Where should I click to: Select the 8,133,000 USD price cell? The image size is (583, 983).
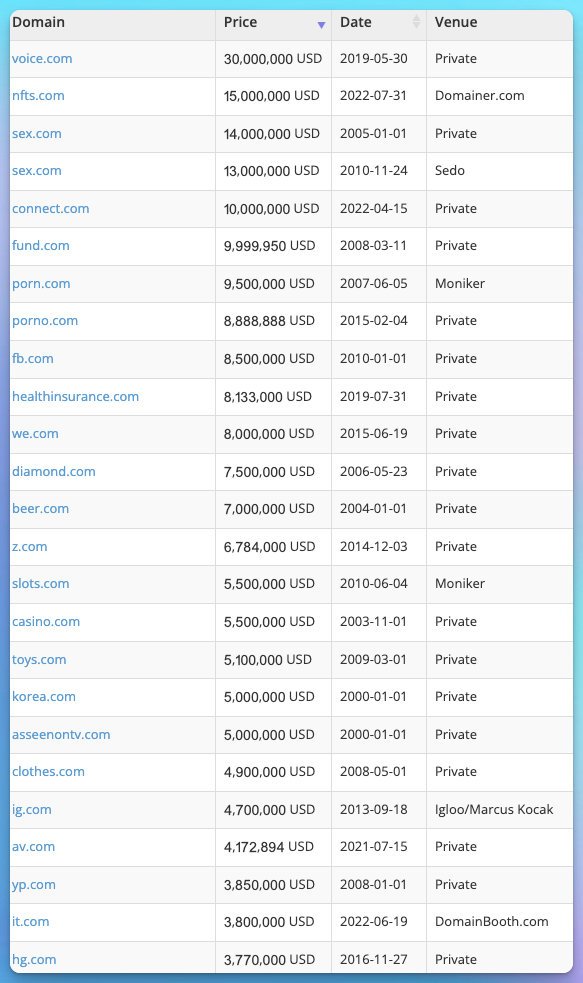coord(268,396)
